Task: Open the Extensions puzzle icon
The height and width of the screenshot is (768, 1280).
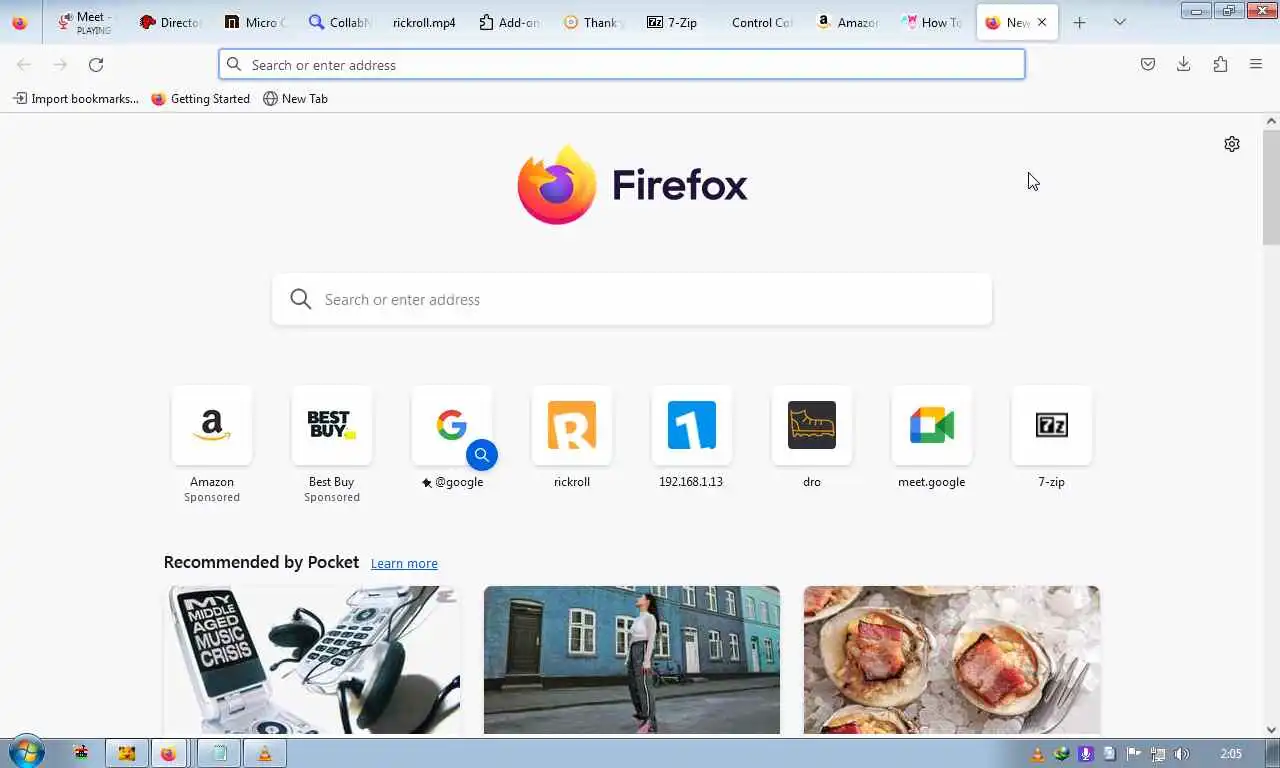Action: (1220, 64)
